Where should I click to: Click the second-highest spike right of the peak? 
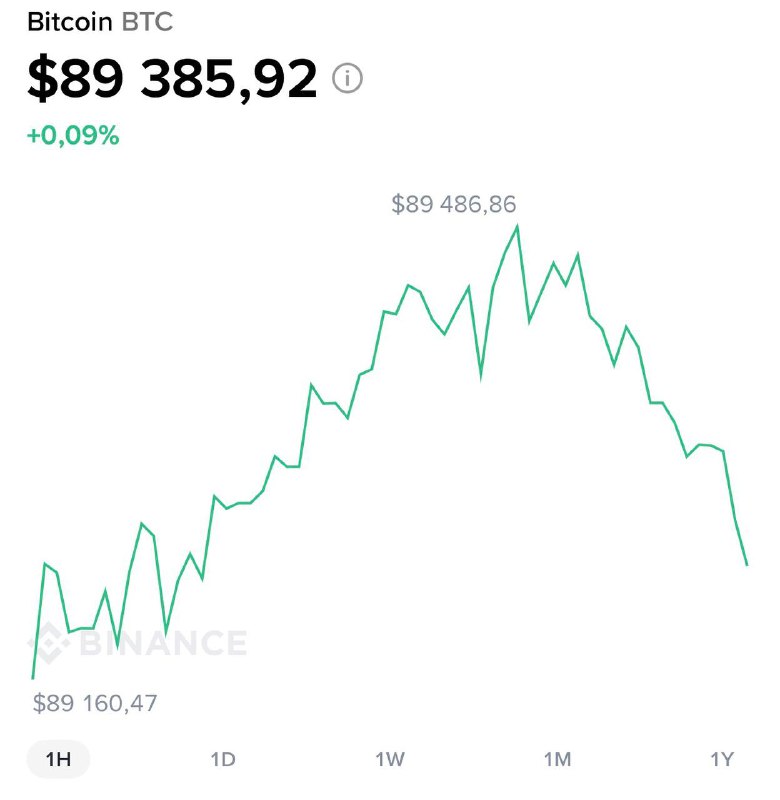click(577, 255)
